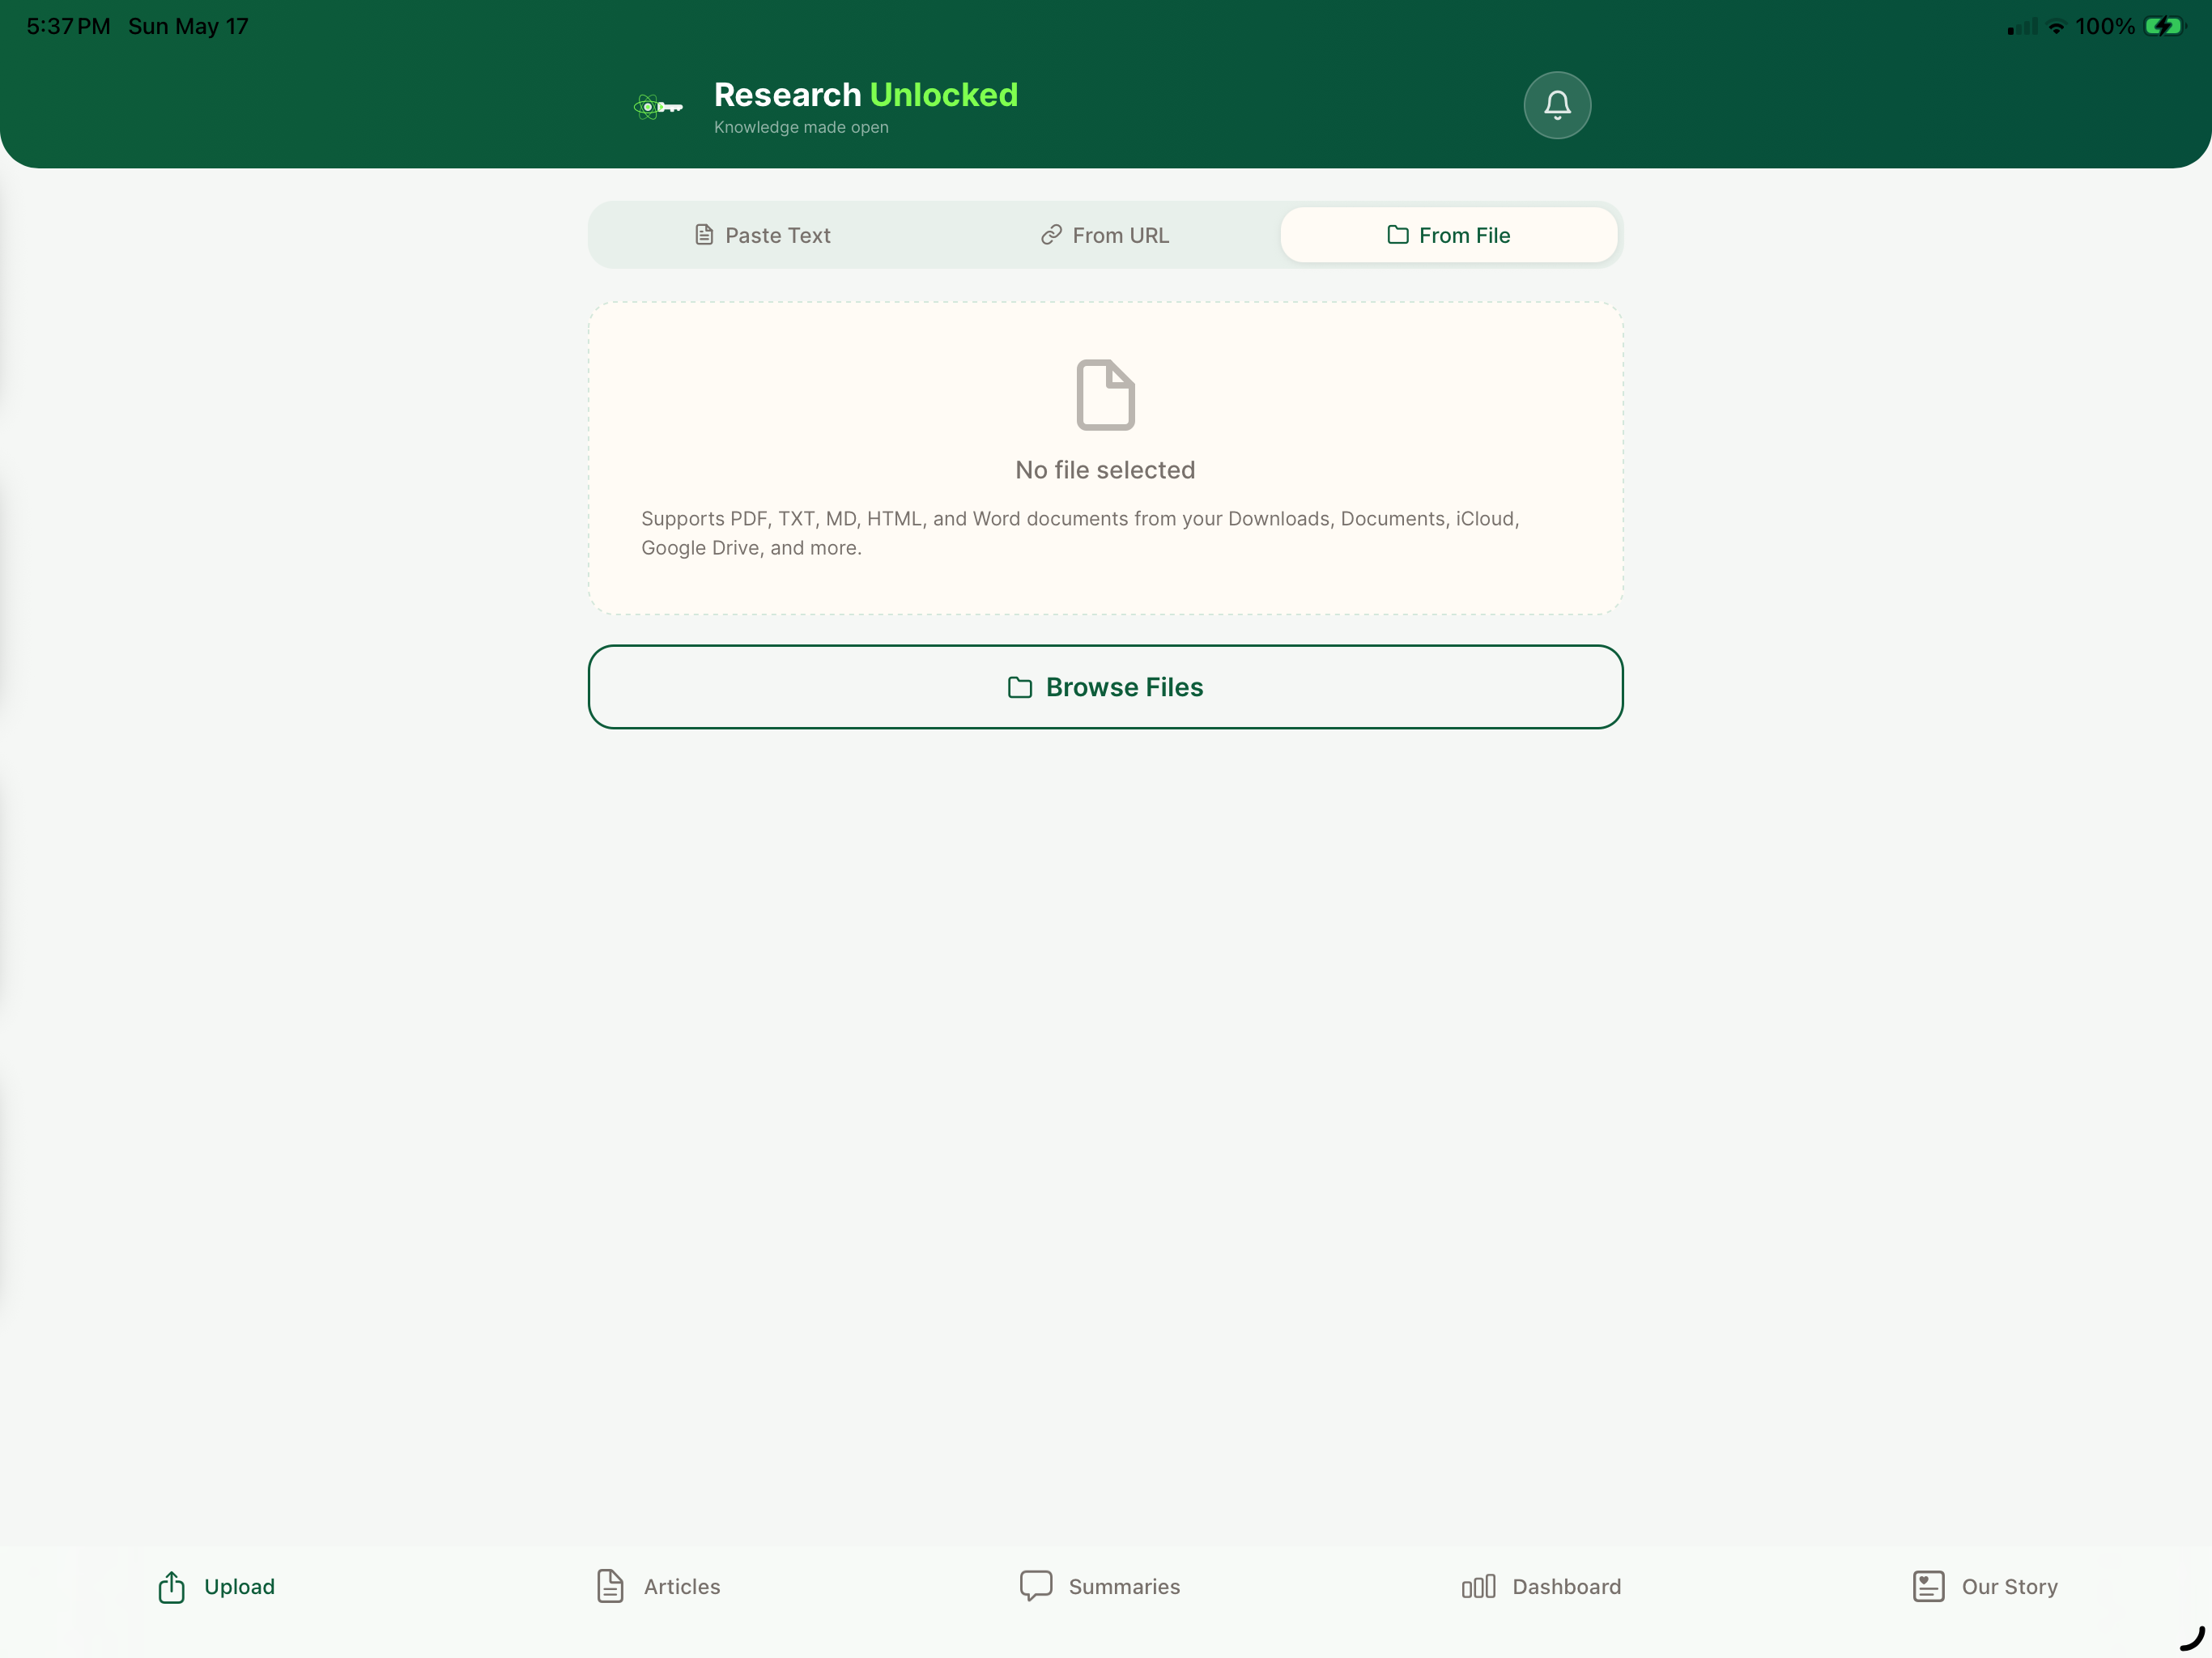Image resolution: width=2212 pixels, height=1658 pixels.
Task: Click the "No file selected" label
Action: (x=1105, y=470)
